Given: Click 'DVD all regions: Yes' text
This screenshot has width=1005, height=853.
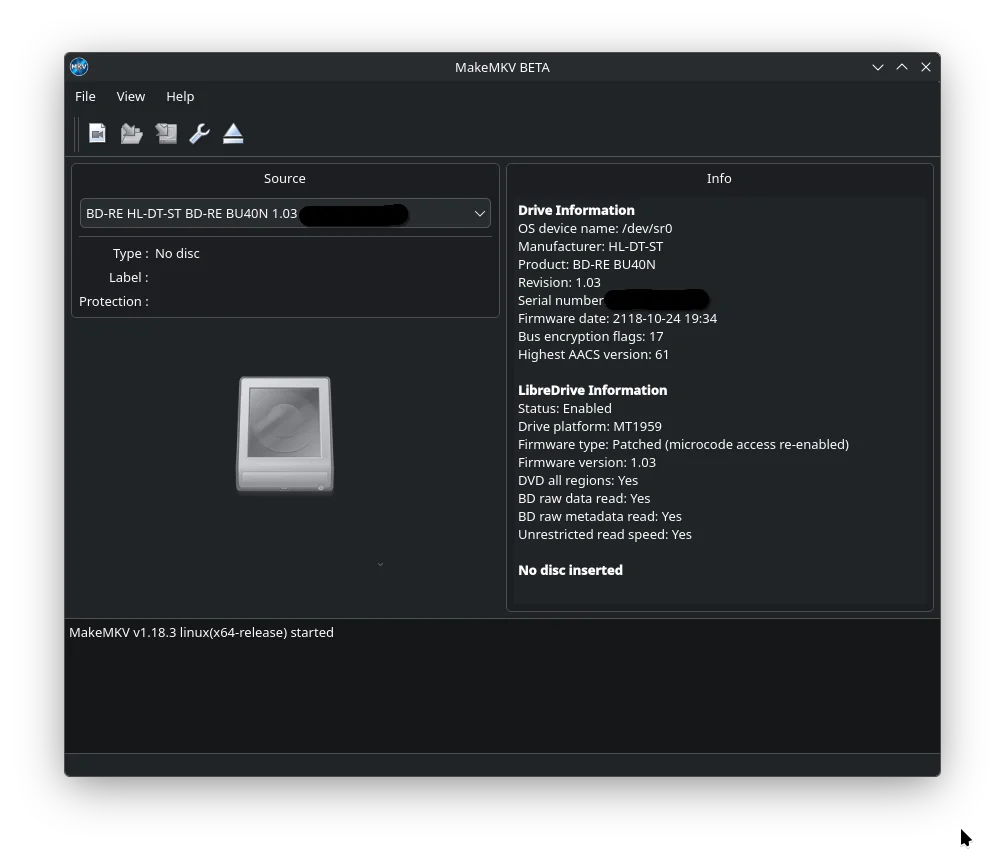Looking at the screenshot, I should coord(577,480).
